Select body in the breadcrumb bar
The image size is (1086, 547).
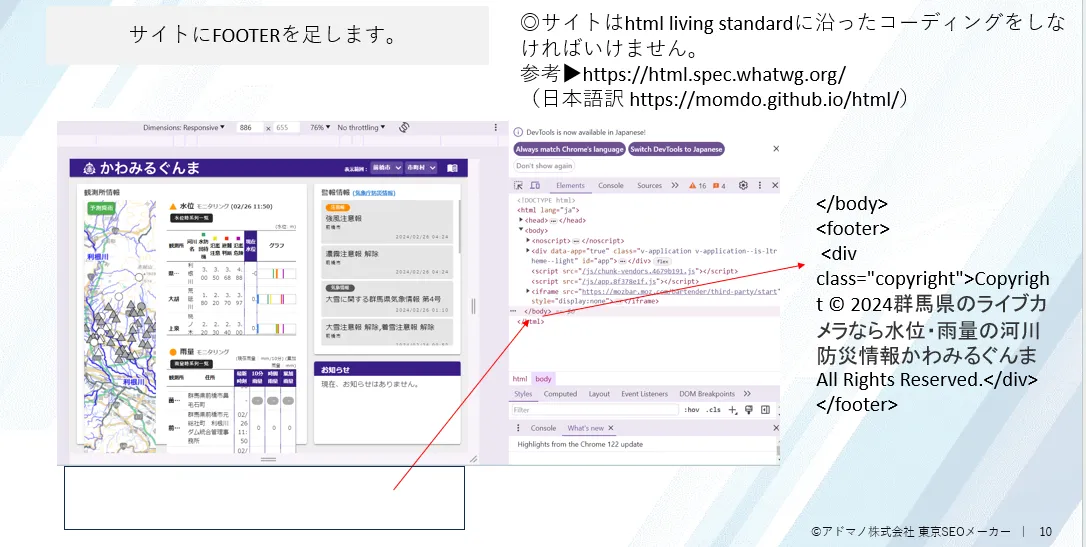544,379
